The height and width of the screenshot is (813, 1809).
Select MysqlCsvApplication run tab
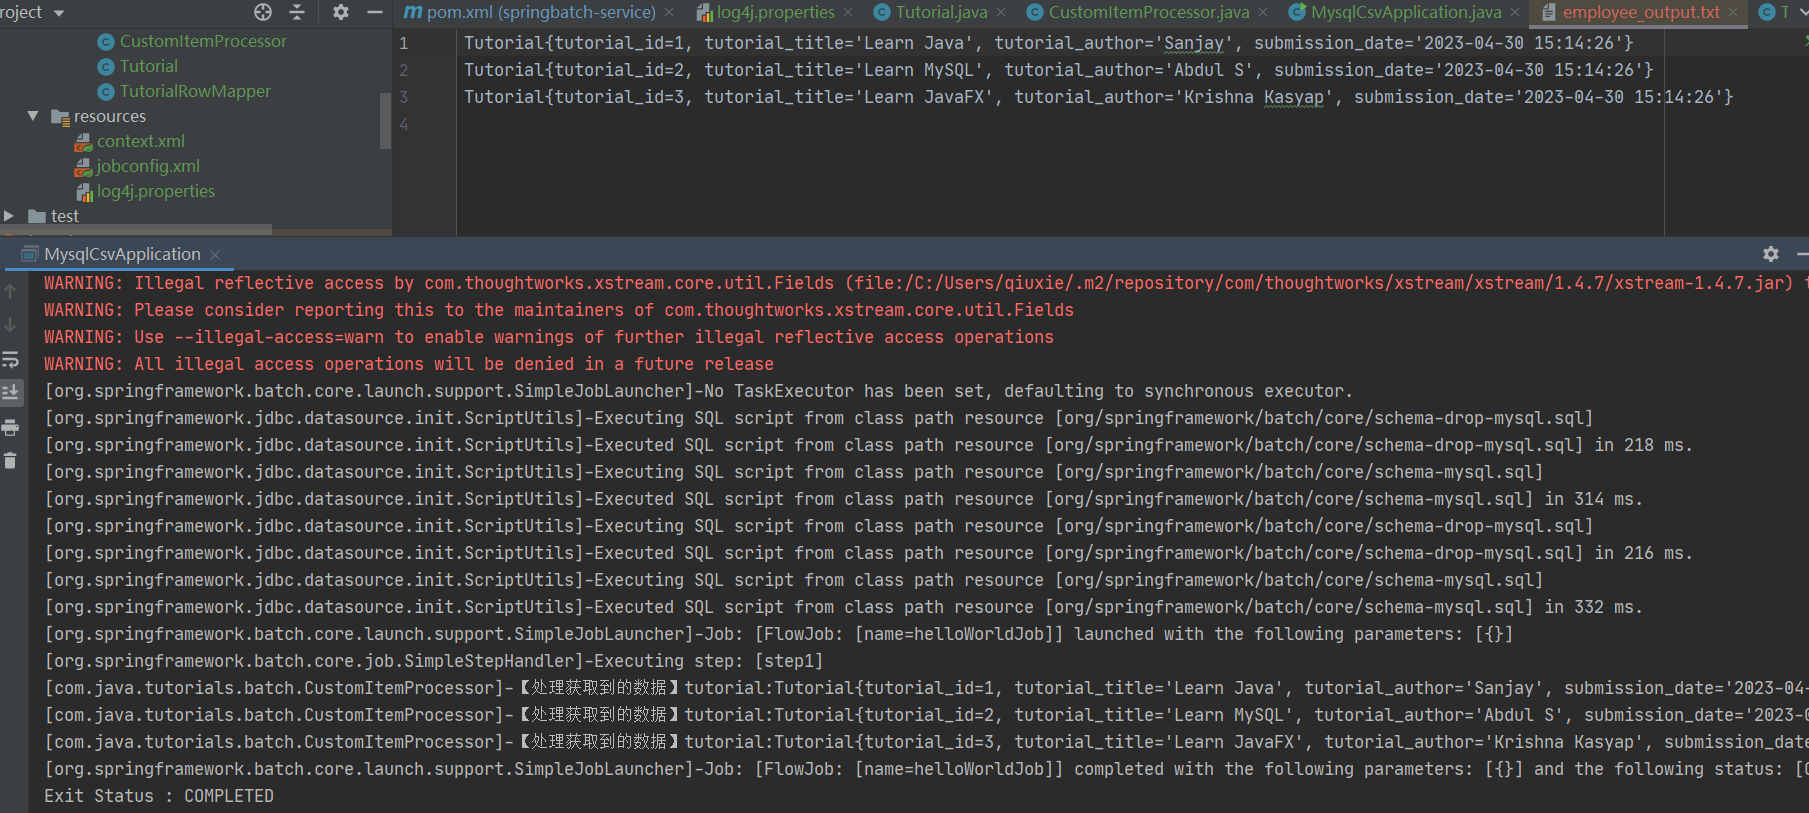click(122, 254)
